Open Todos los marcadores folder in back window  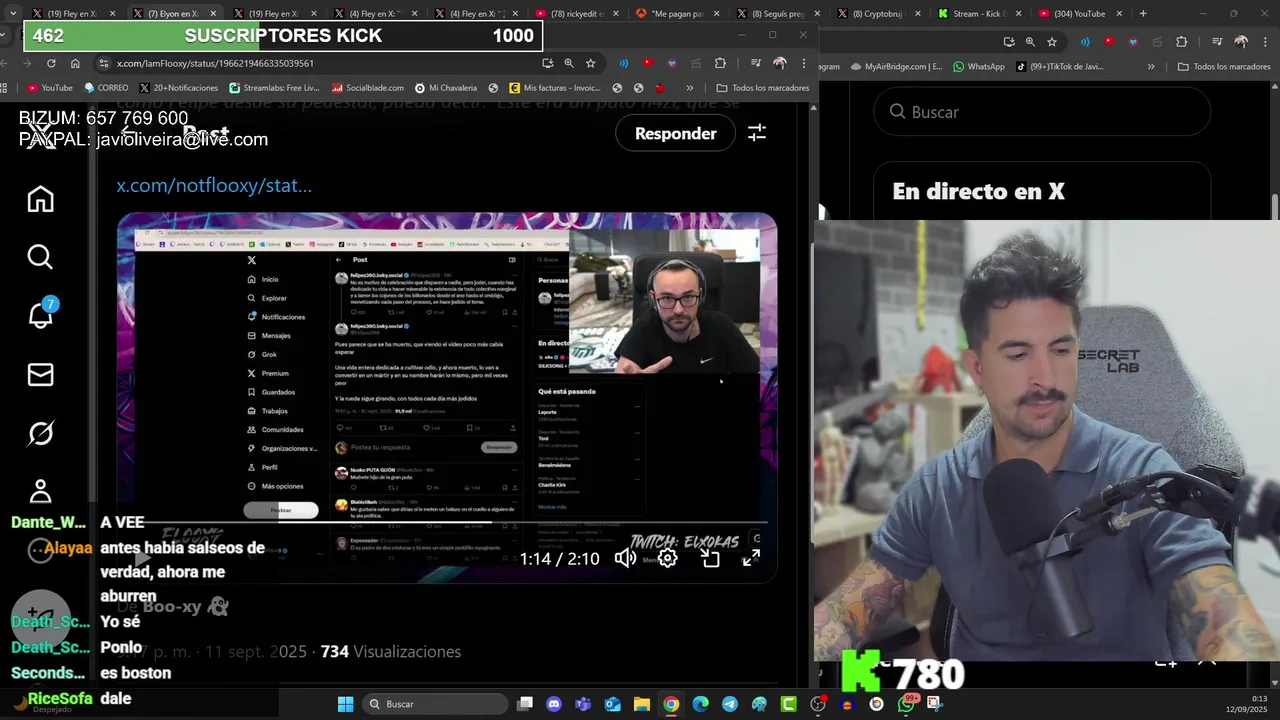pyautogui.click(x=1224, y=67)
